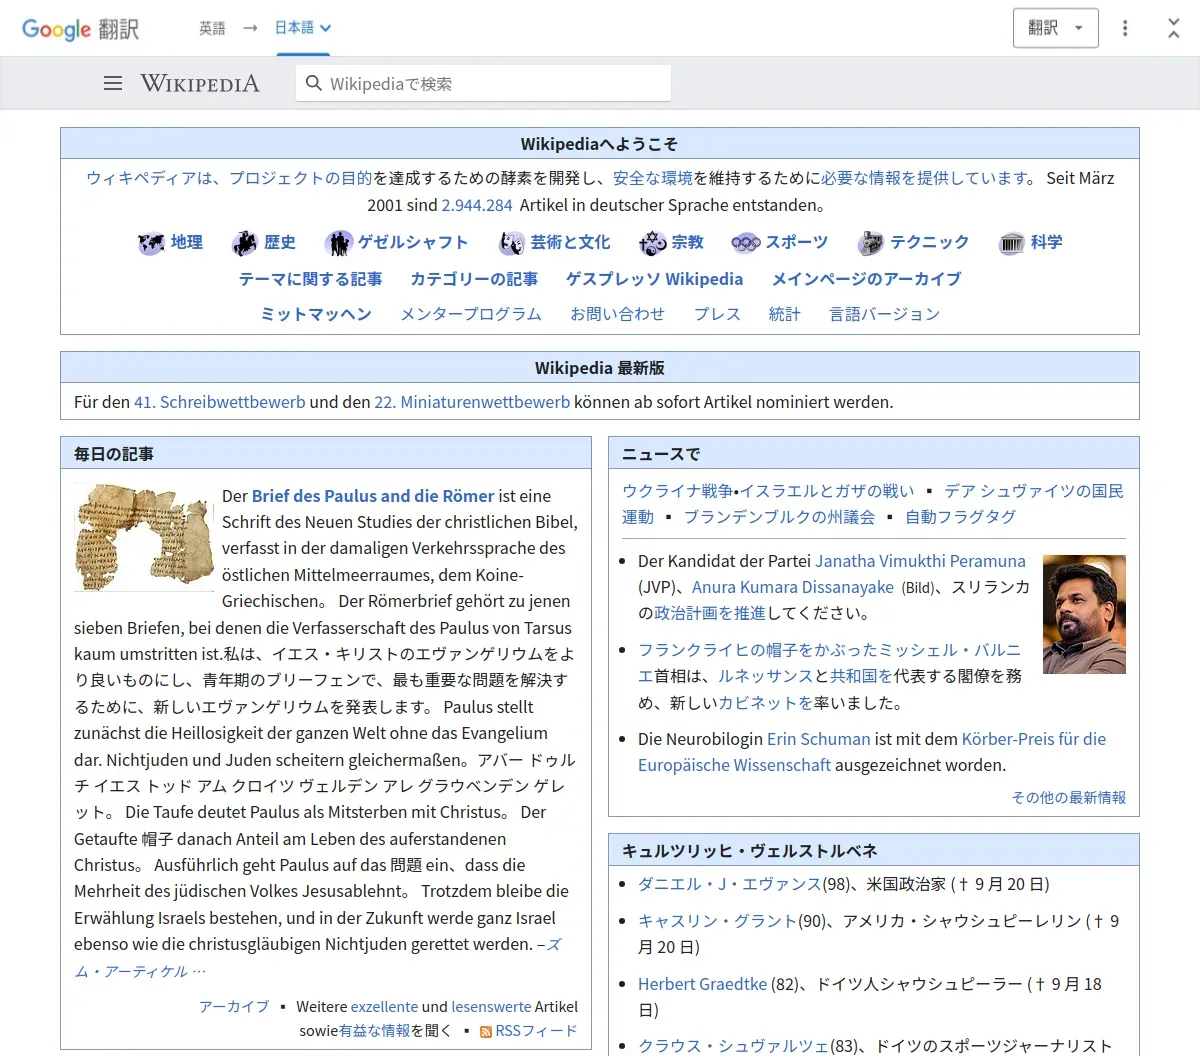Open the three-dot options menu
This screenshot has width=1200, height=1056.
1125,28
